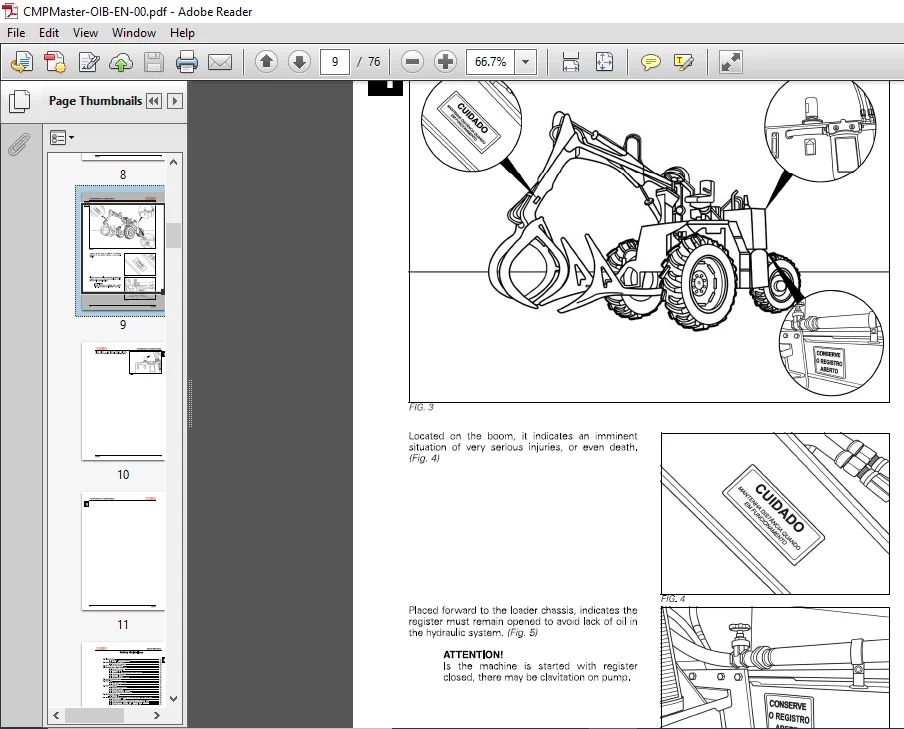Zoom out with the minus button
Viewport: 904px width, 729px height.
tap(412, 61)
